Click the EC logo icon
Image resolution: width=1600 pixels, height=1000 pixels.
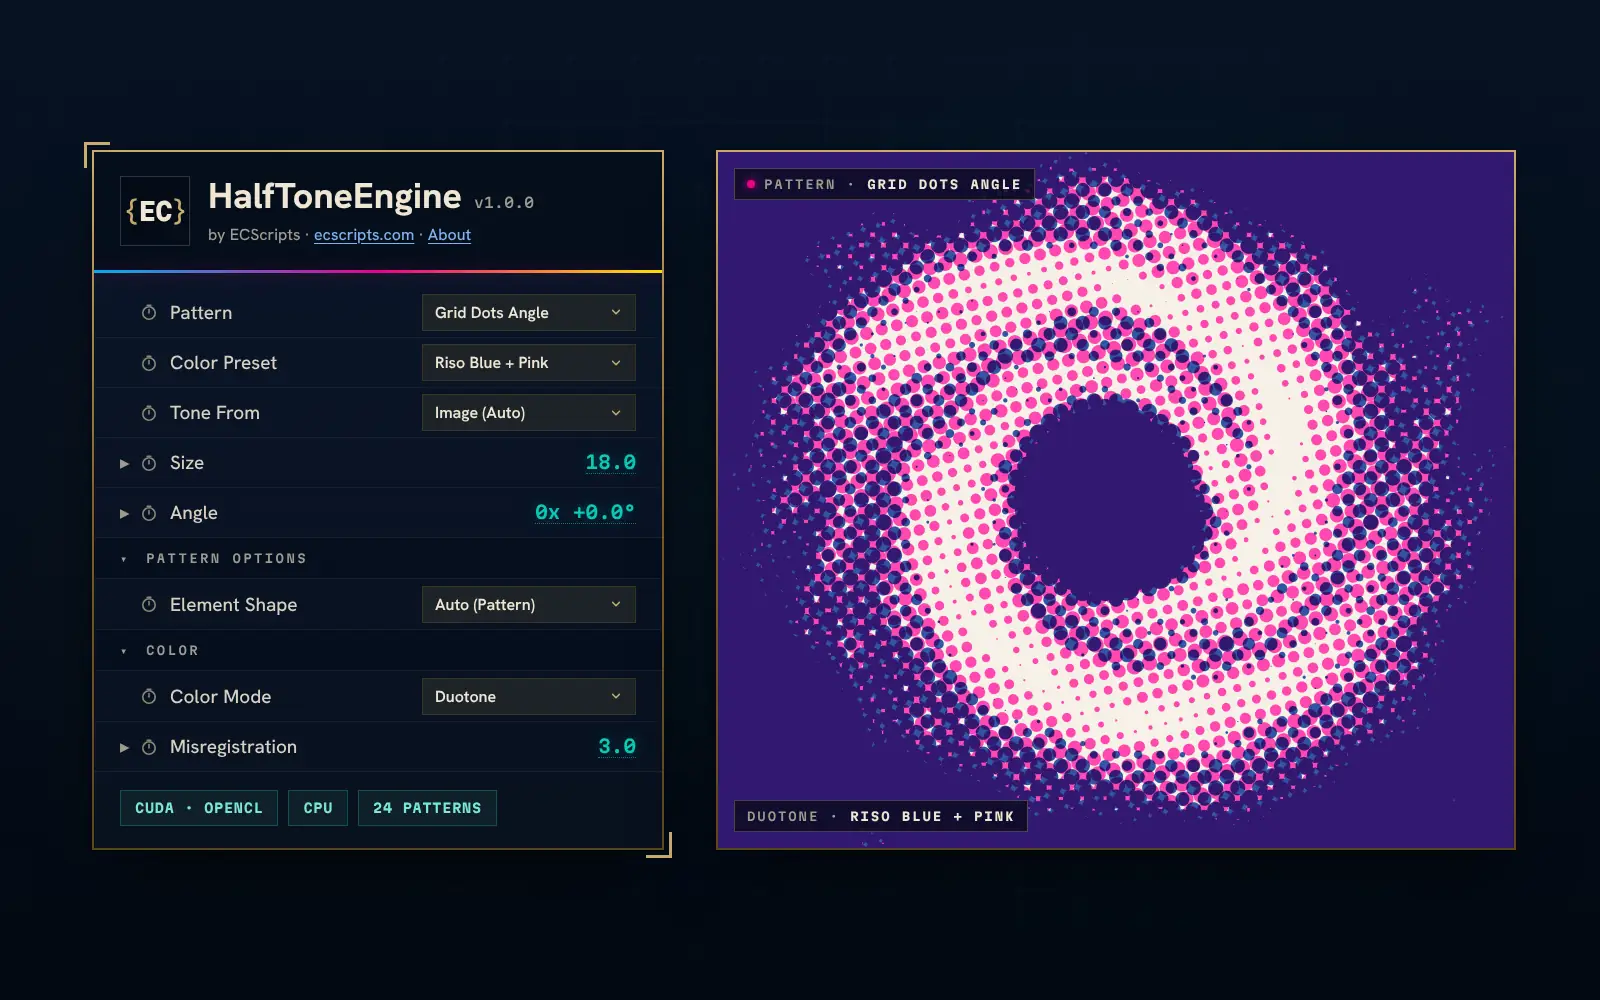pos(155,211)
